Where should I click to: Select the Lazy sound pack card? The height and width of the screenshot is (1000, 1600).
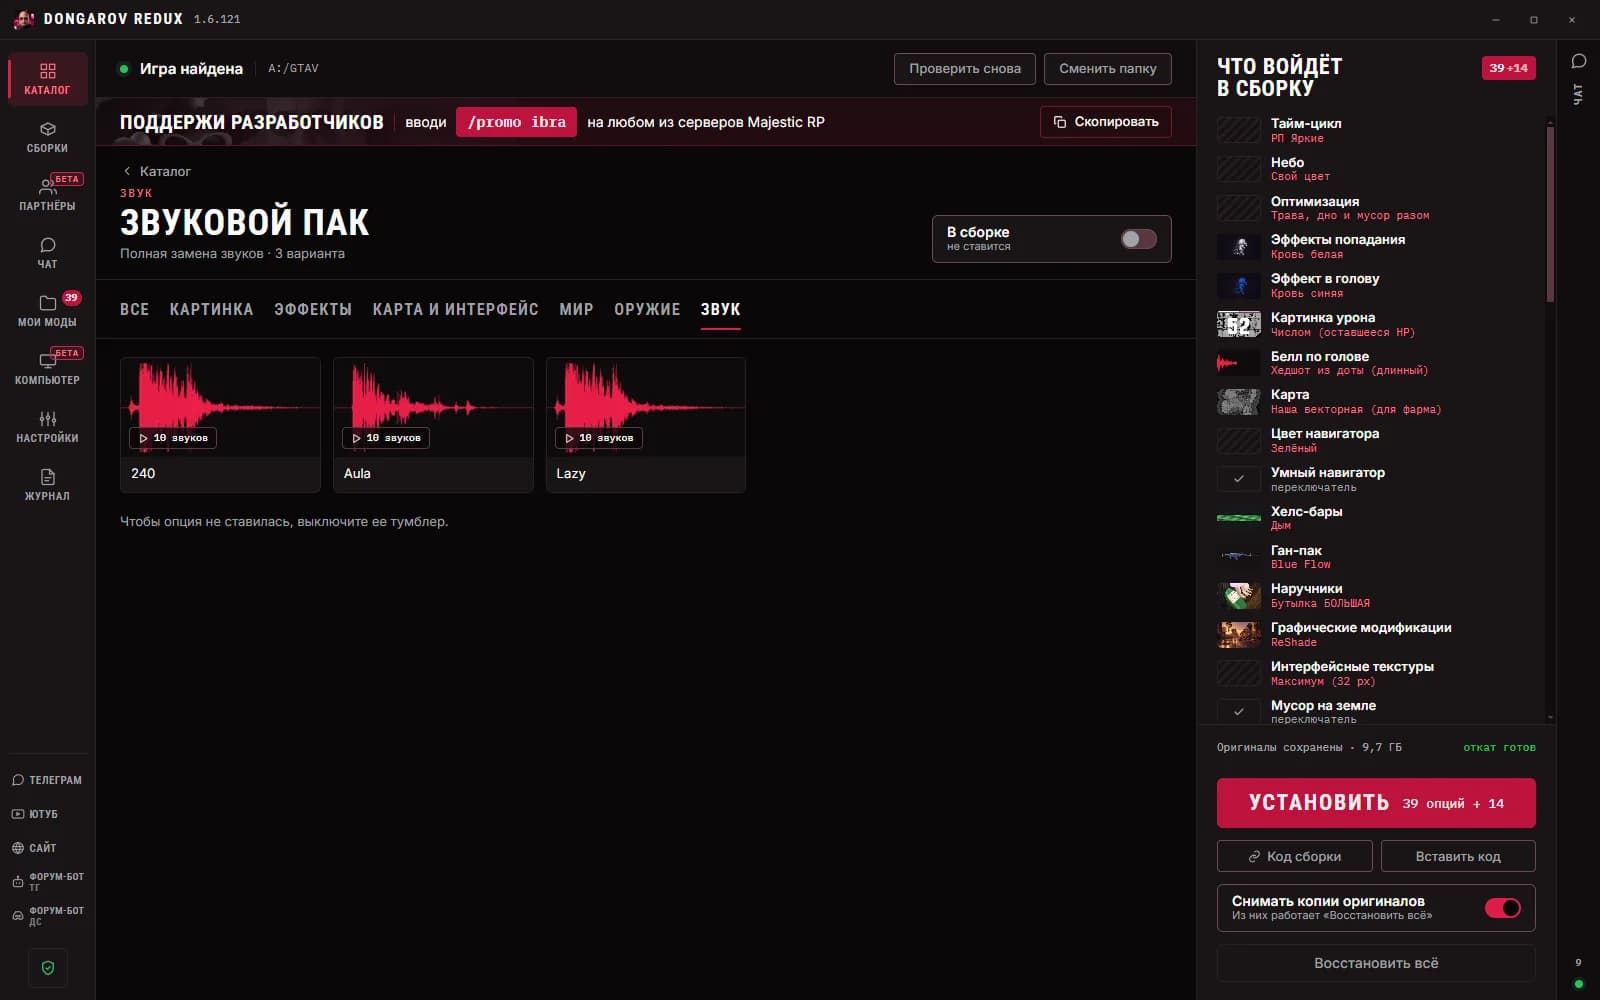tap(646, 425)
